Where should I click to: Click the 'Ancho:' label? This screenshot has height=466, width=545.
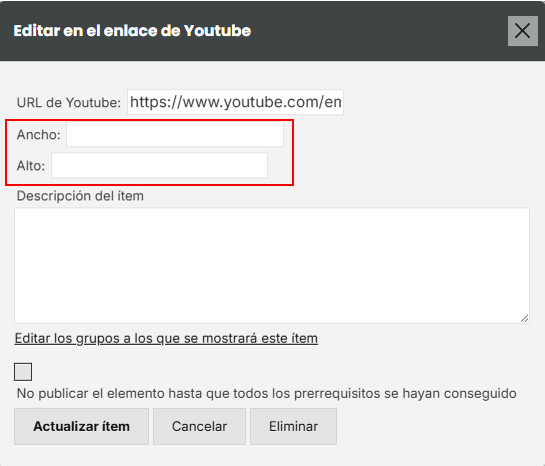pos(39,134)
